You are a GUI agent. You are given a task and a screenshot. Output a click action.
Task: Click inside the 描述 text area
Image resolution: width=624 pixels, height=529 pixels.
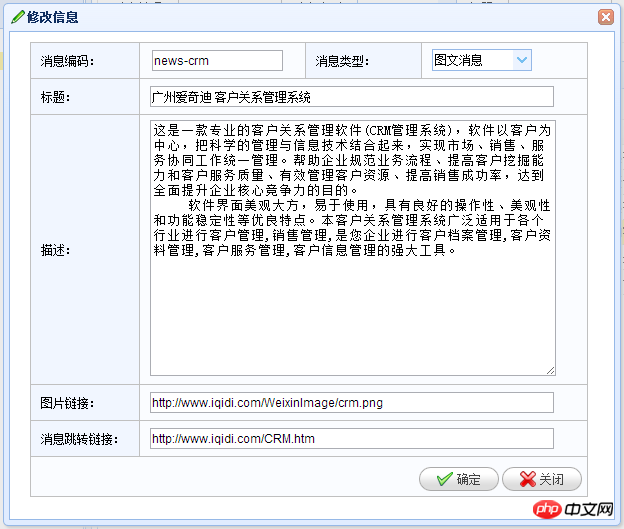[x=353, y=248]
